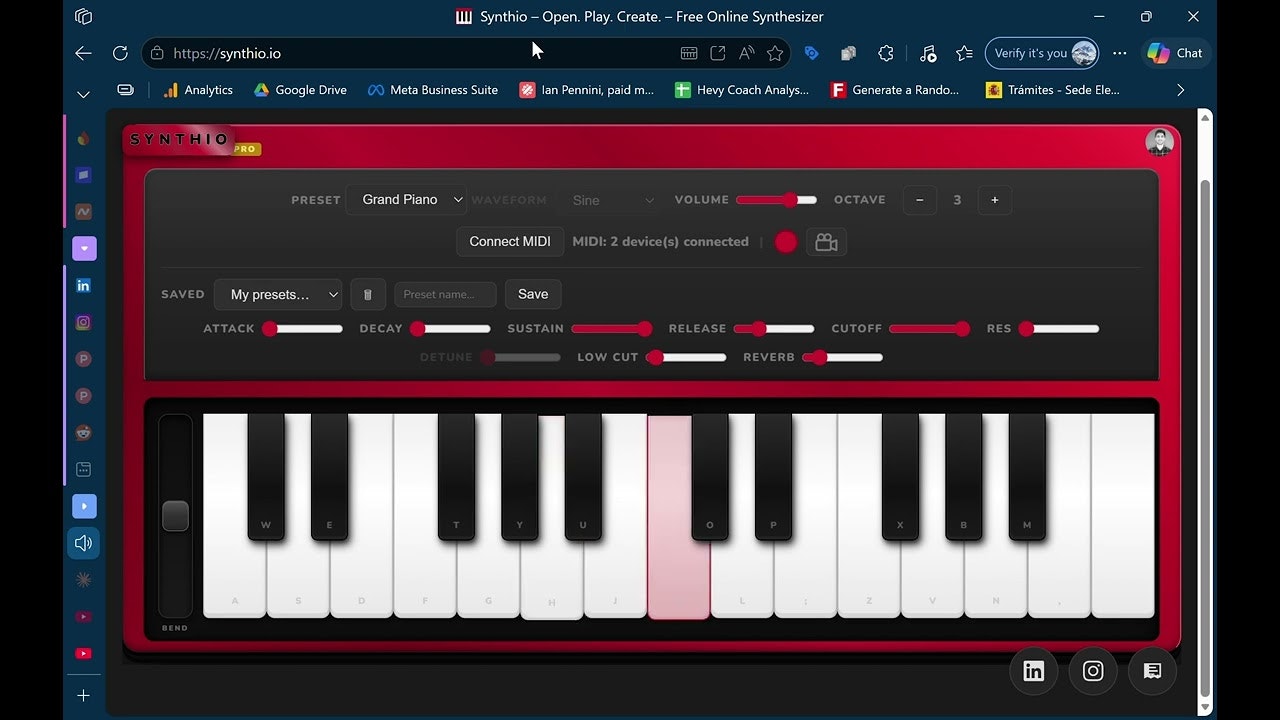Open the browser Settings and more menu
This screenshot has width=1280, height=720.
click(1120, 53)
